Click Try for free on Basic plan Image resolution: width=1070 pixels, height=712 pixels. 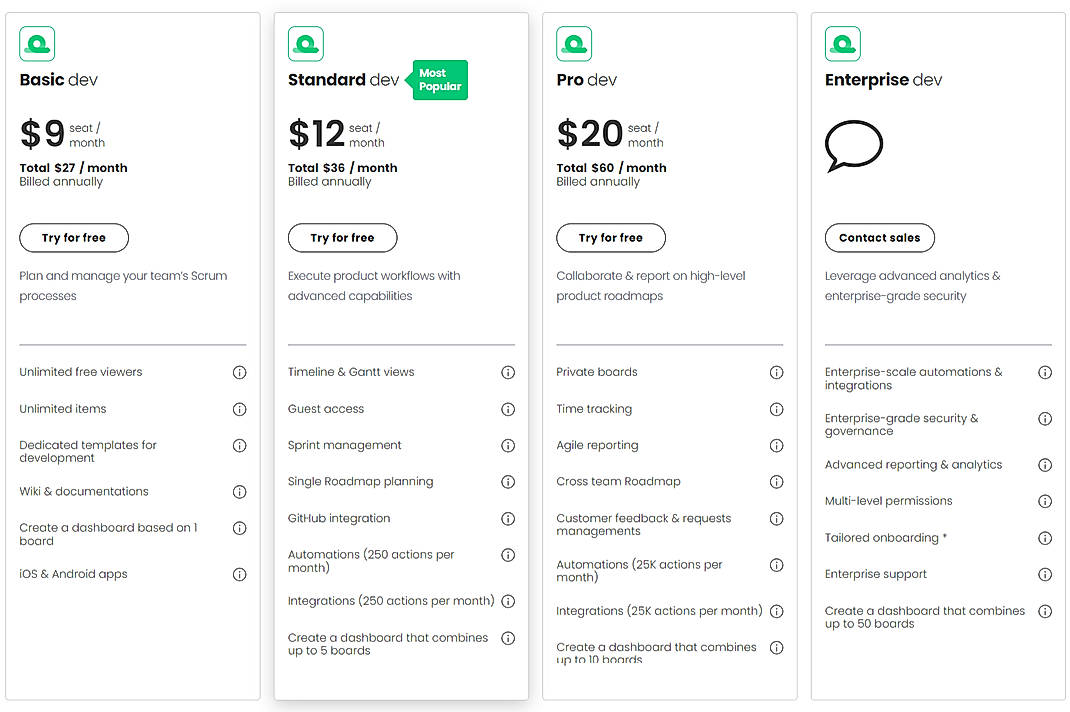(x=73, y=238)
